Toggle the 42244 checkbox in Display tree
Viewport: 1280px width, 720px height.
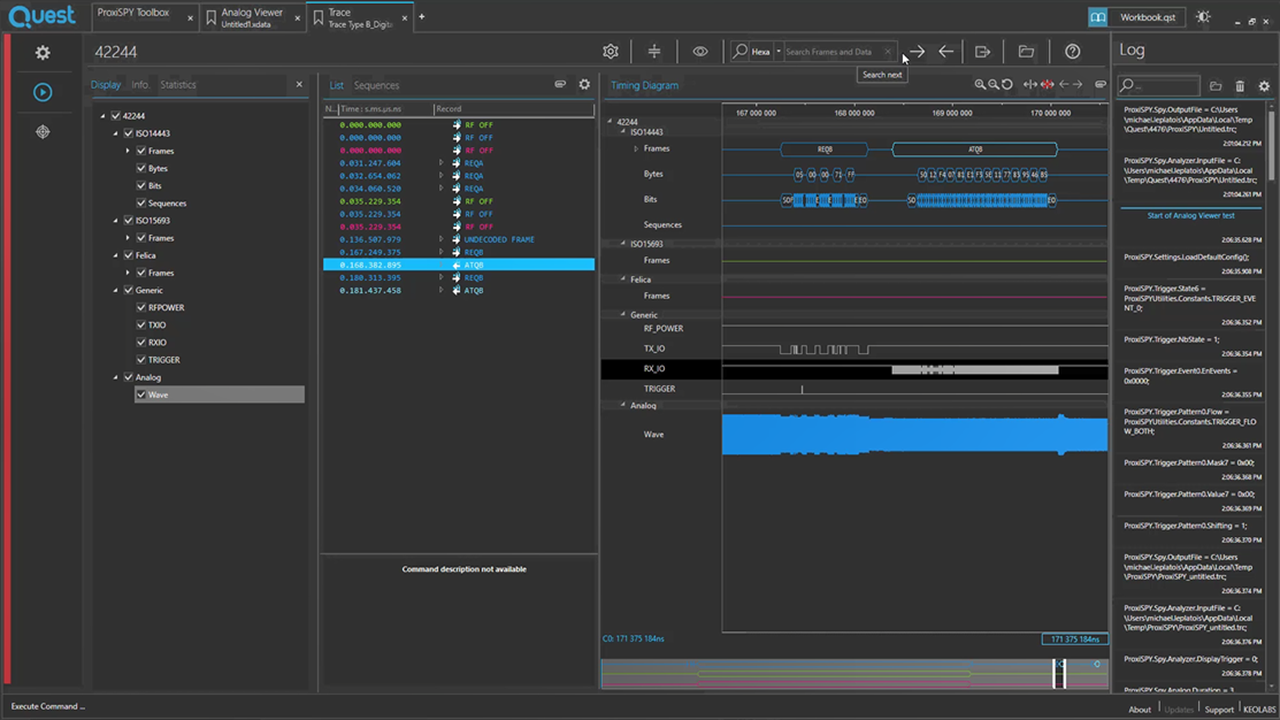point(116,116)
